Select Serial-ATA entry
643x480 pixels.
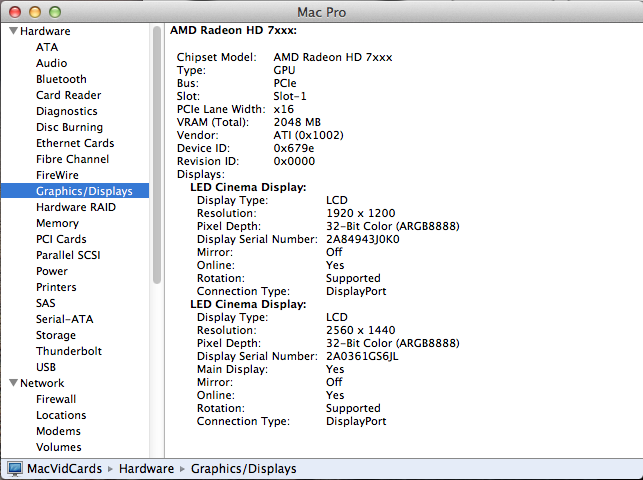pyautogui.click(x=64, y=319)
